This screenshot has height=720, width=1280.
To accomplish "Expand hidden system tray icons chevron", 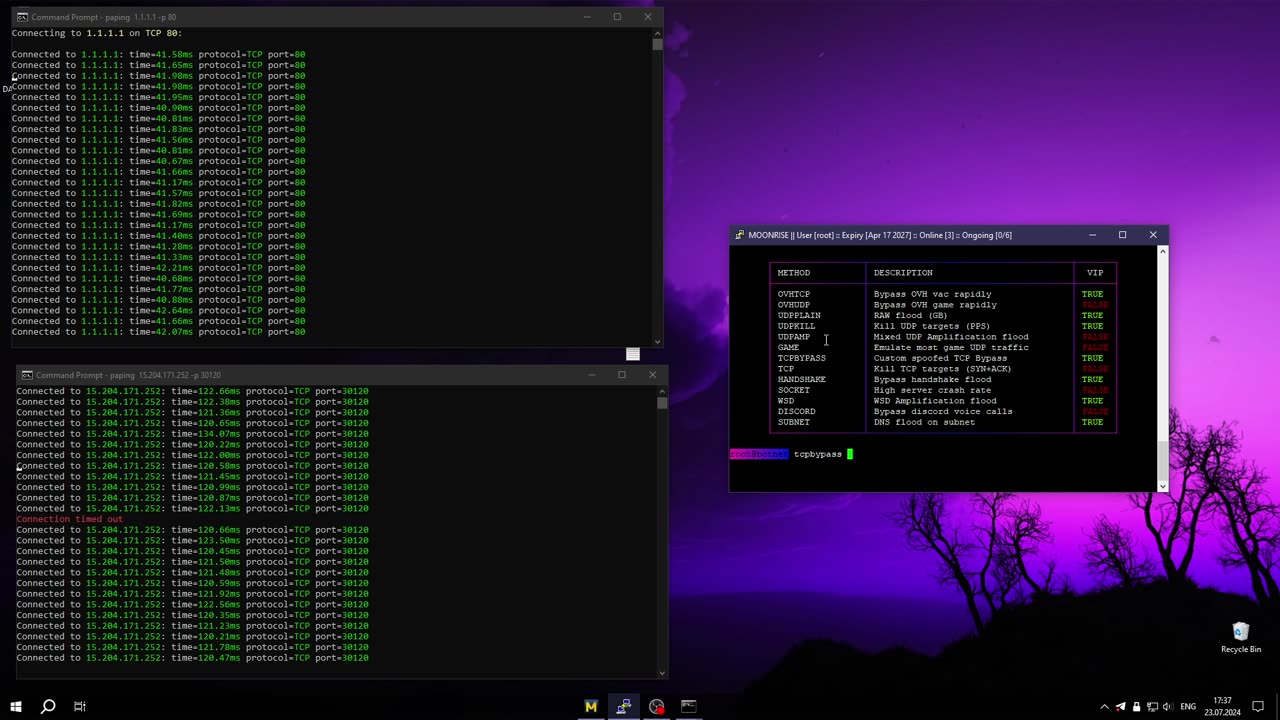I will 1104,707.
